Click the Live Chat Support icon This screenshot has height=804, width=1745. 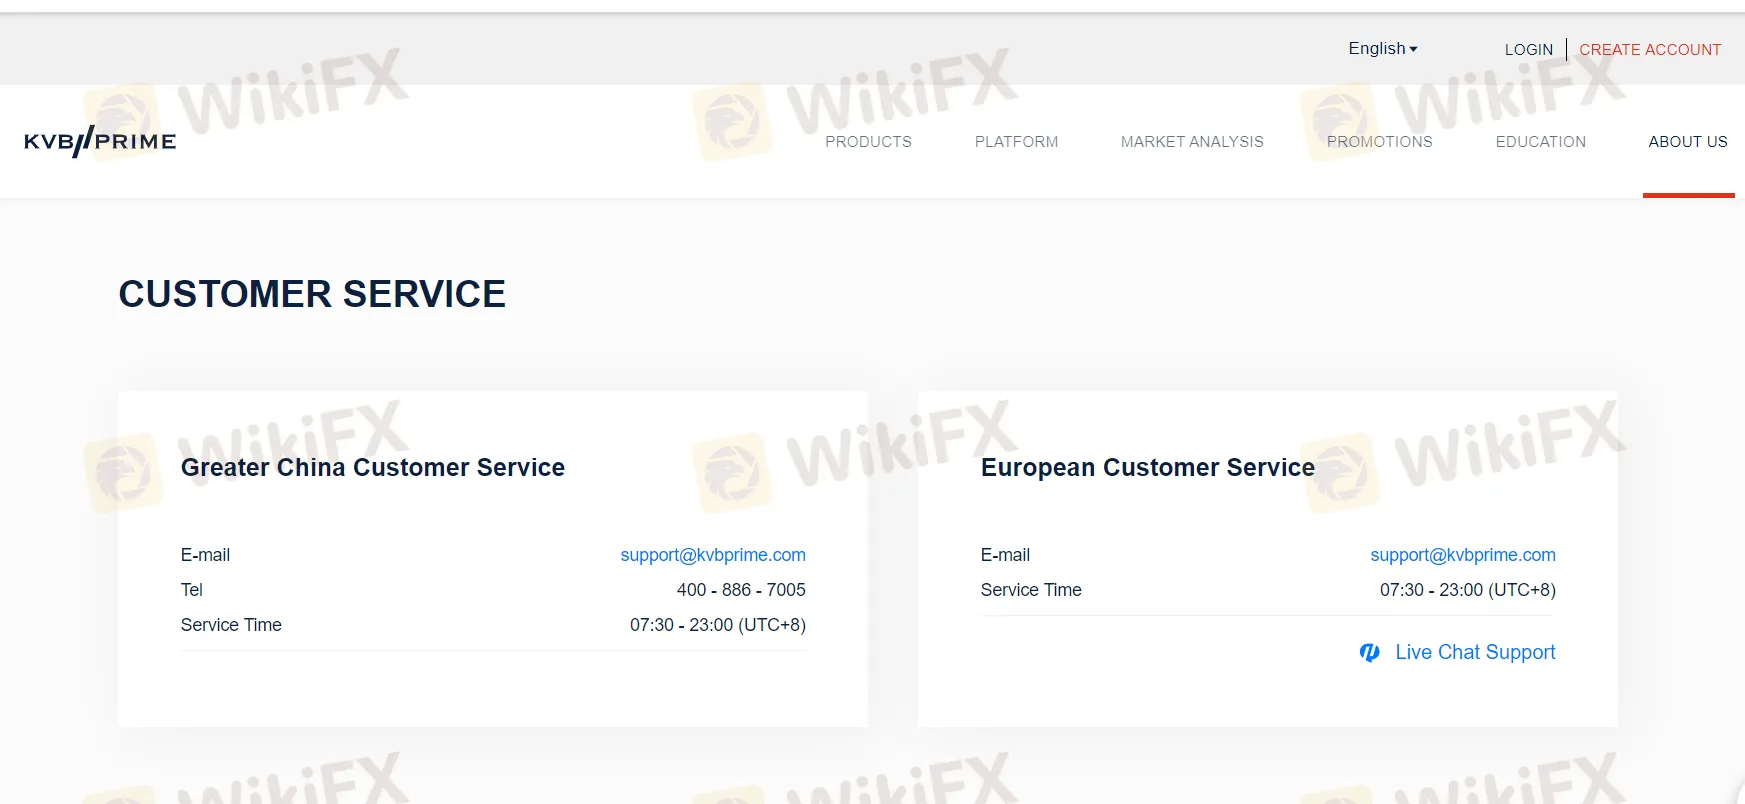click(1369, 653)
